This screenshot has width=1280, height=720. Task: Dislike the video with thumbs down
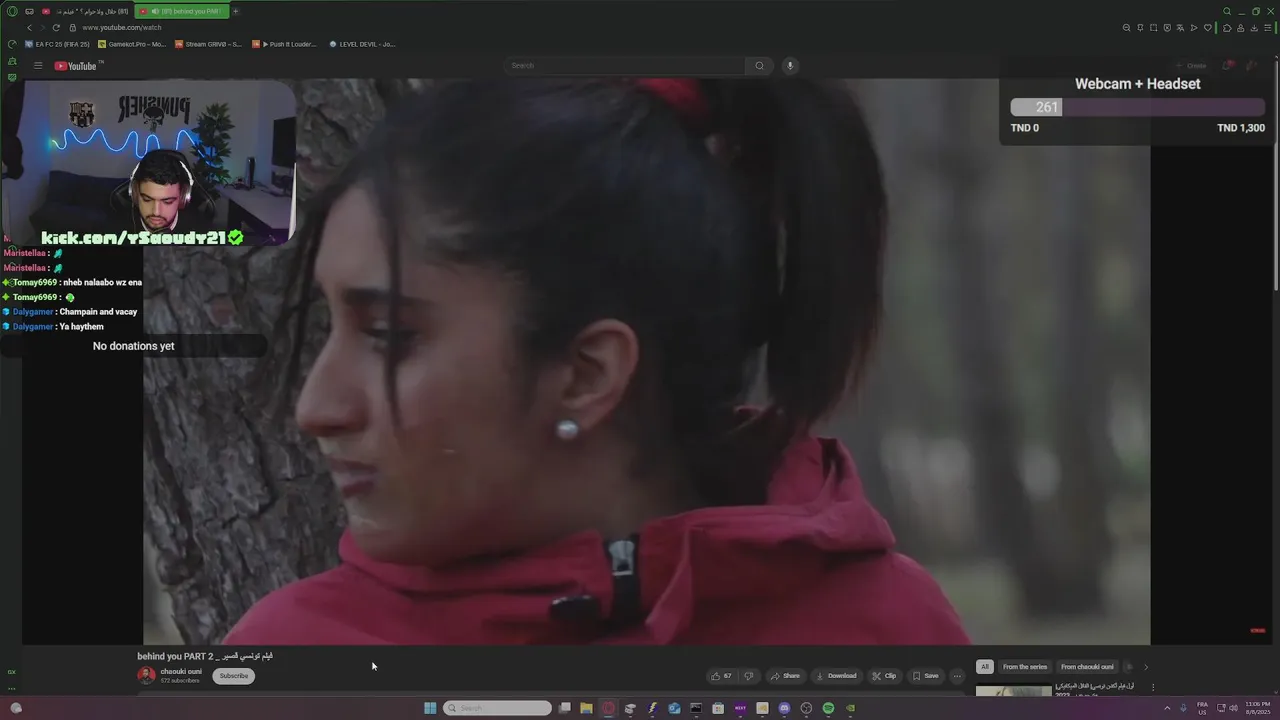(749, 676)
